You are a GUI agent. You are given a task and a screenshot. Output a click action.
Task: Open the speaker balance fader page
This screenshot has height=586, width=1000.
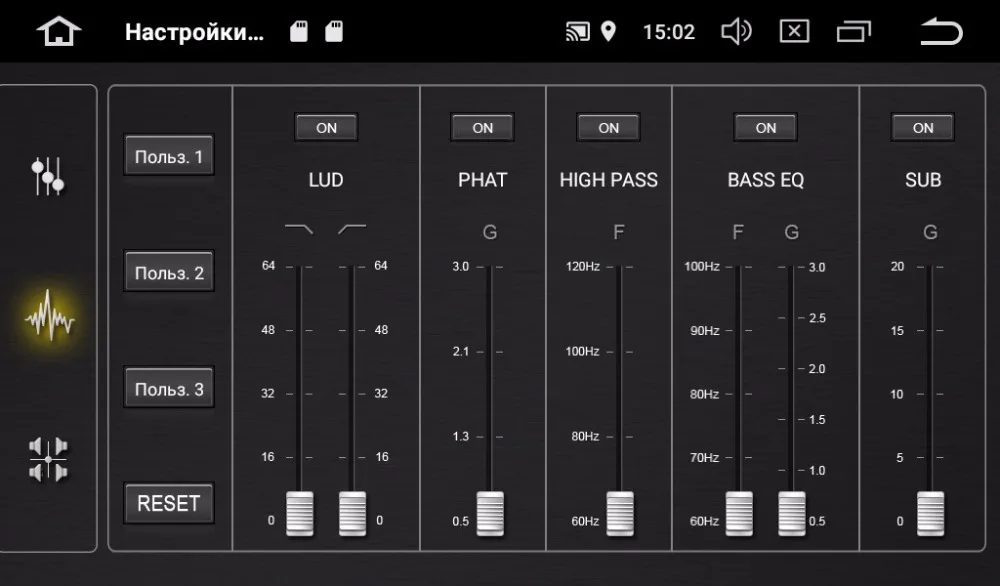tap(48, 459)
